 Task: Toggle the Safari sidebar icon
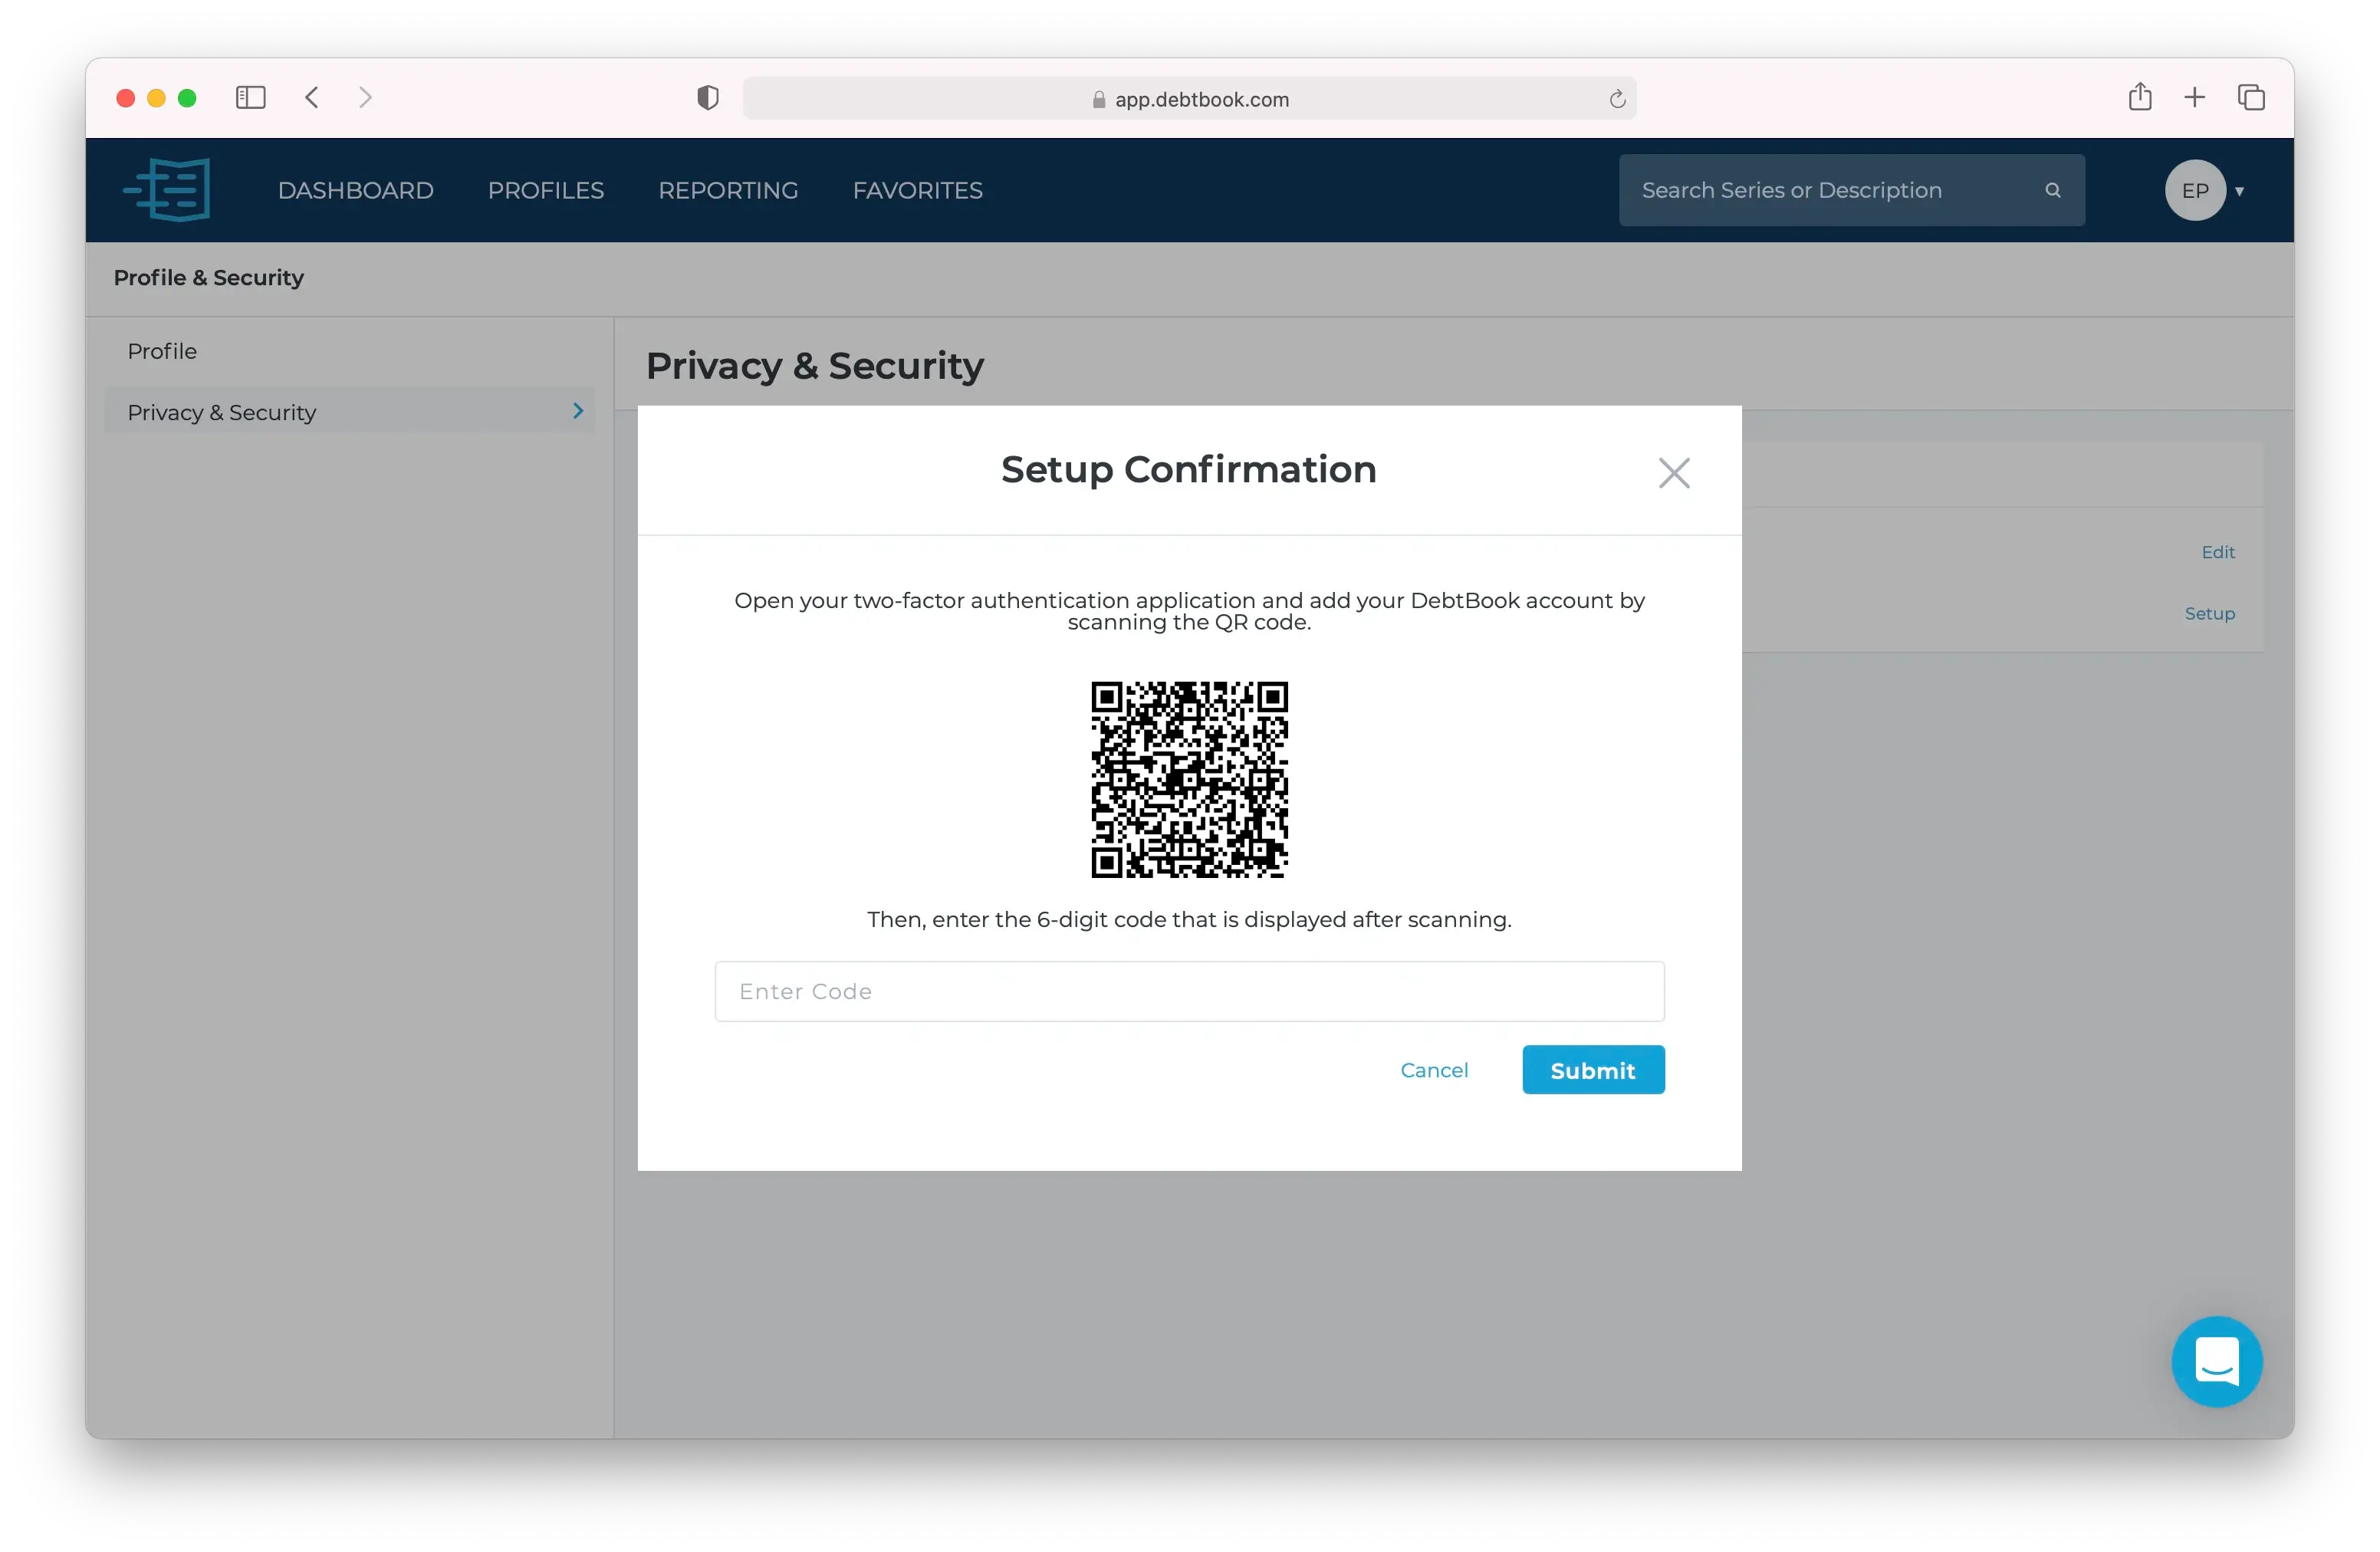pyautogui.click(x=250, y=97)
